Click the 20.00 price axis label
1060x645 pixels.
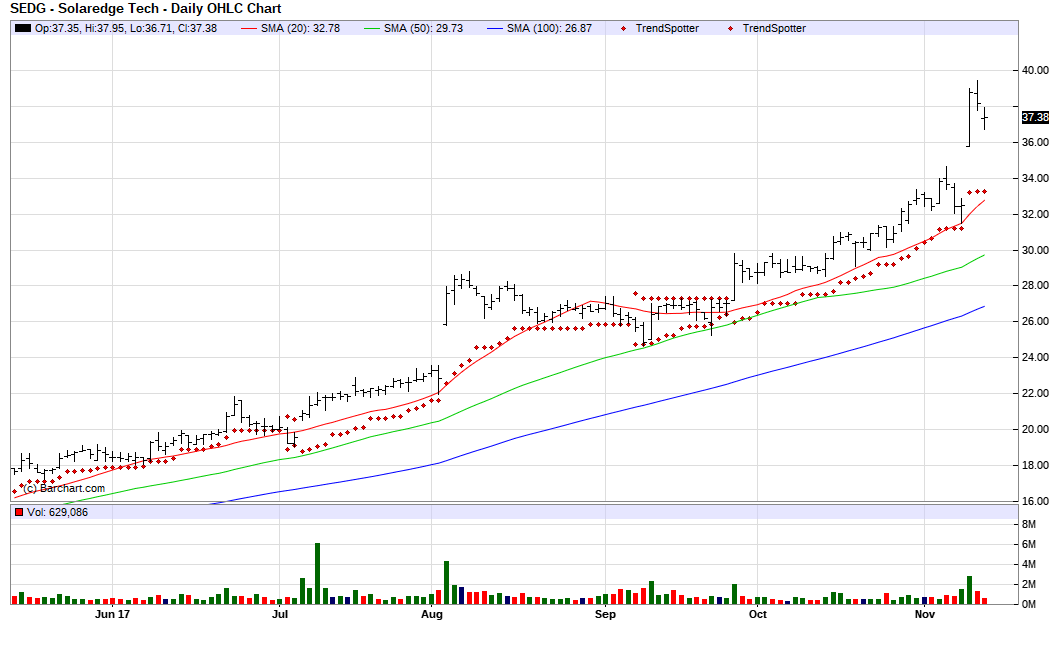tap(1035, 429)
